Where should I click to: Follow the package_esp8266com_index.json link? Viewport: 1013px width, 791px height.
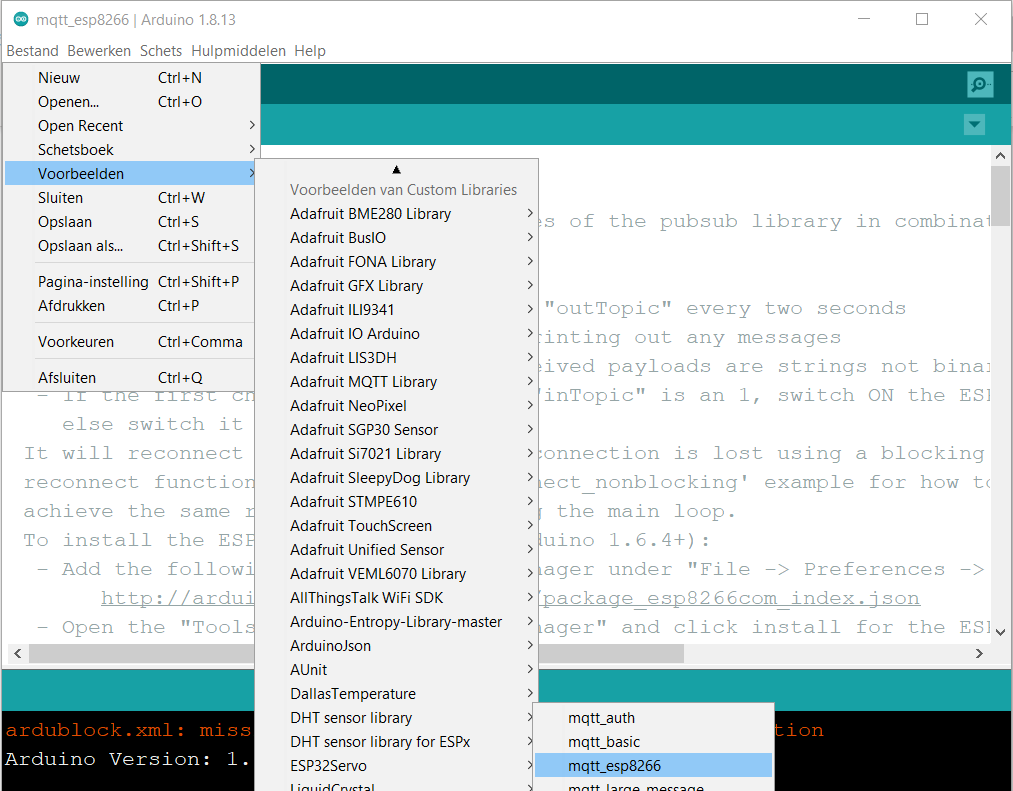click(729, 598)
